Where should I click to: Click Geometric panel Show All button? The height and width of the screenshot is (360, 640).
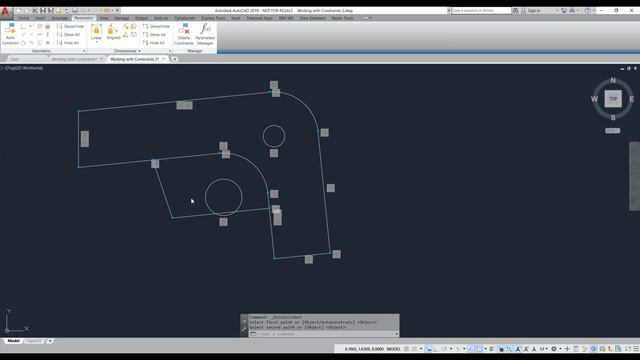click(69, 35)
